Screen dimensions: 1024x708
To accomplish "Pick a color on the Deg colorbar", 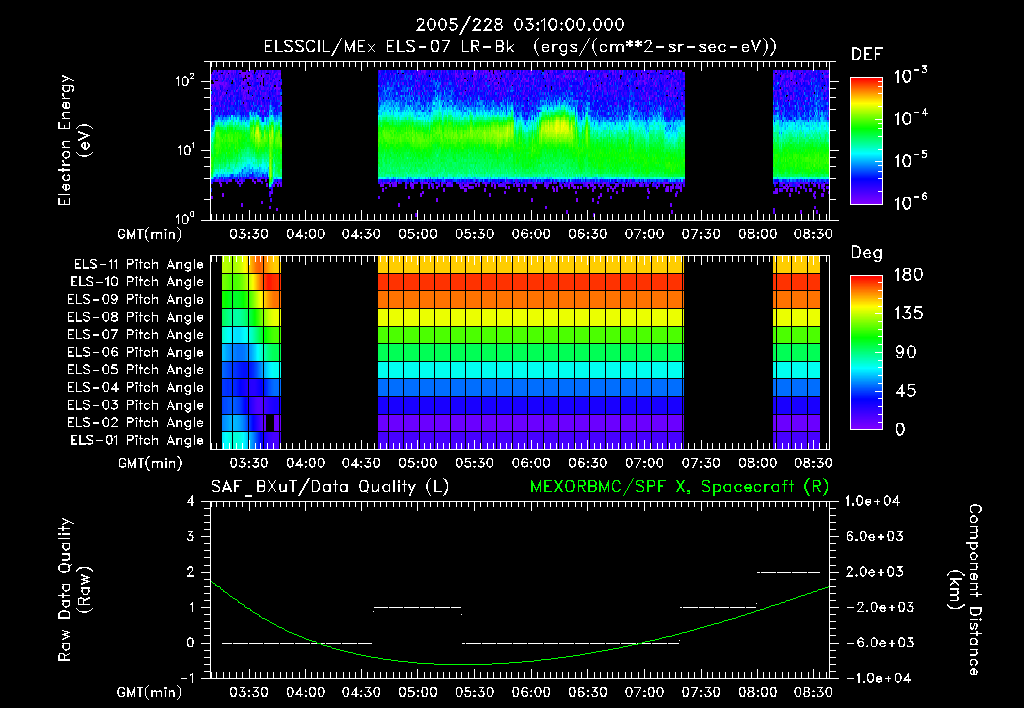I will (866, 352).
